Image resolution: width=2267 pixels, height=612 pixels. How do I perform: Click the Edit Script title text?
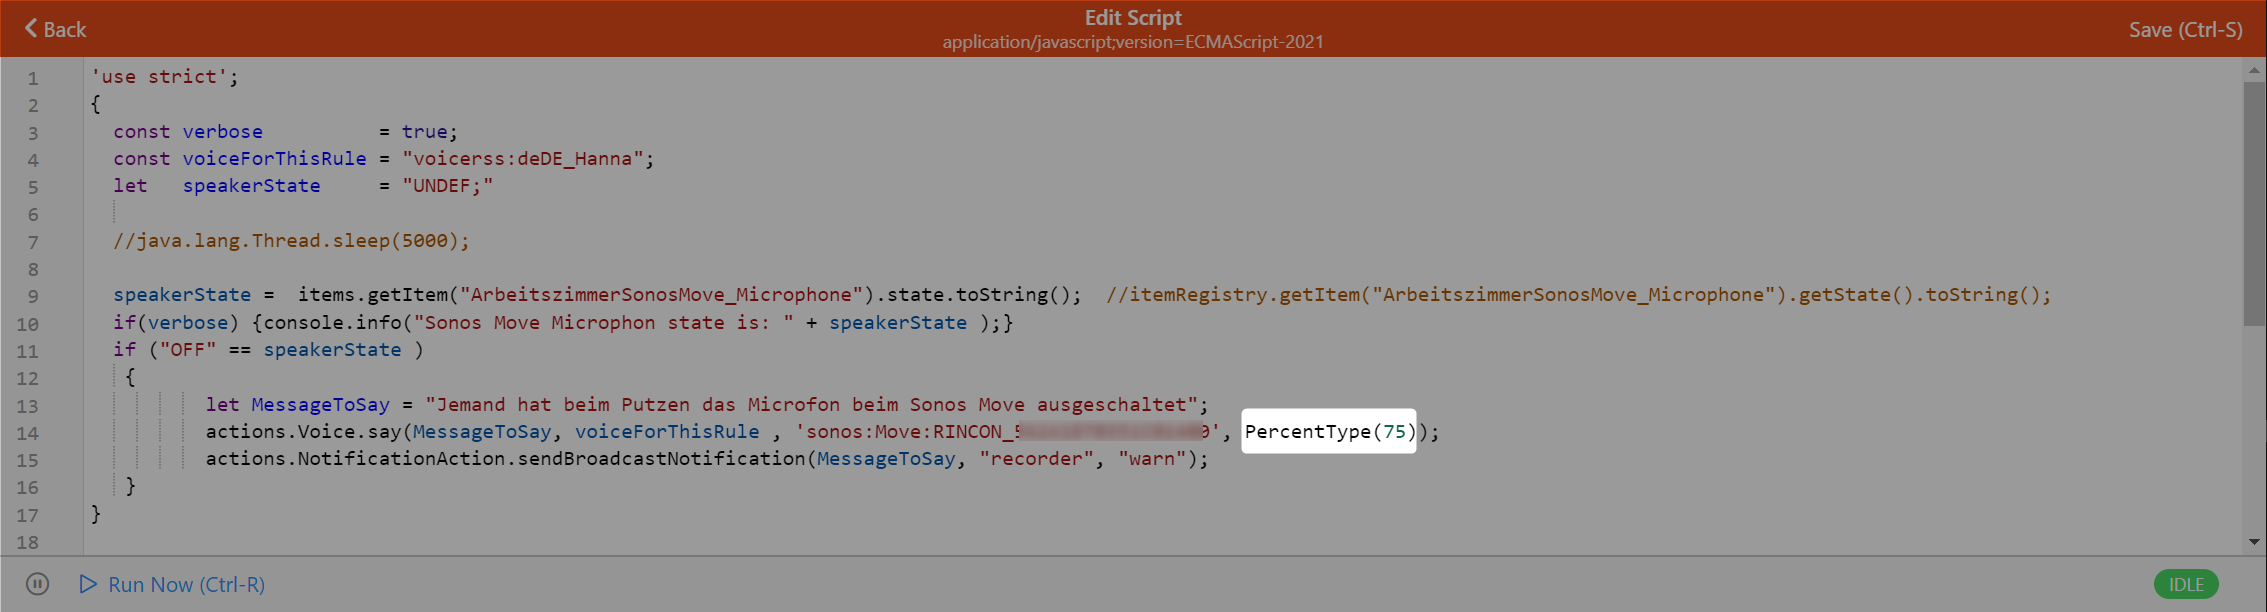click(x=1133, y=18)
